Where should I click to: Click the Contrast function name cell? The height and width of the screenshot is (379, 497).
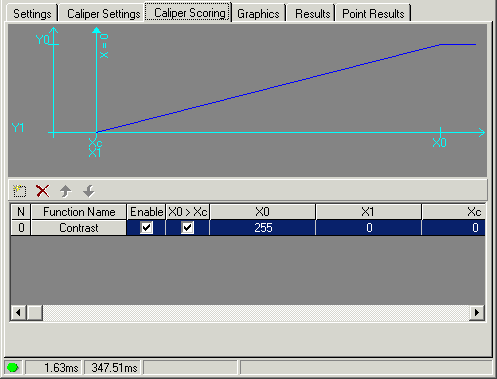[x=79, y=228]
